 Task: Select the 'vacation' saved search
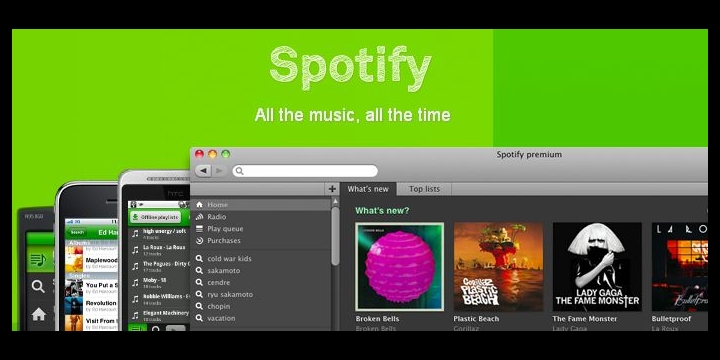click(x=221, y=318)
